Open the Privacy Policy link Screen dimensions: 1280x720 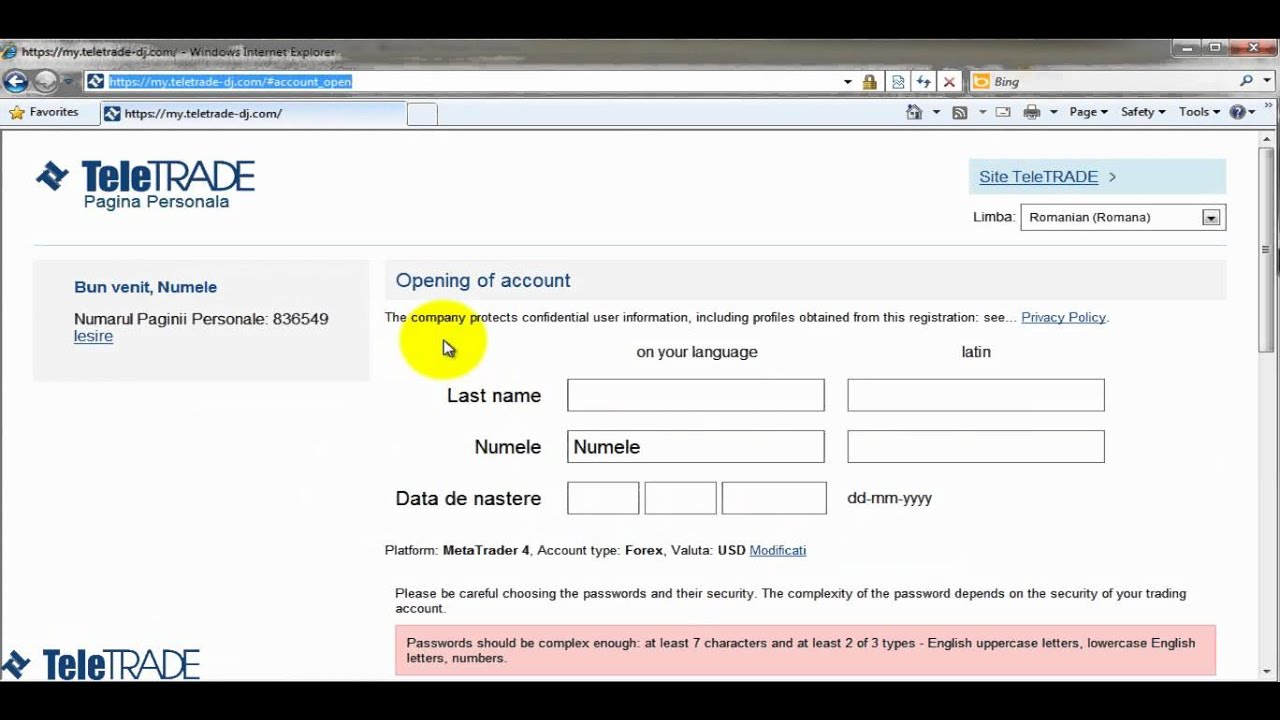1063,317
